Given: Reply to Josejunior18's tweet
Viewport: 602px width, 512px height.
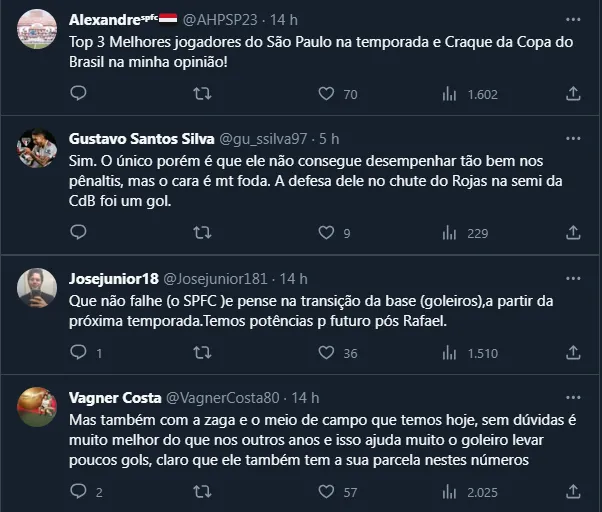Looking at the screenshot, I should [78, 352].
